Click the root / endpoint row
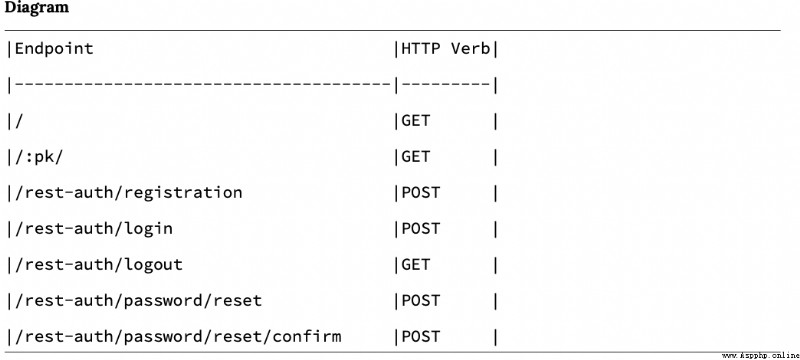Image resolution: width=800 pixels, height=360 pixels. (x=252, y=121)
